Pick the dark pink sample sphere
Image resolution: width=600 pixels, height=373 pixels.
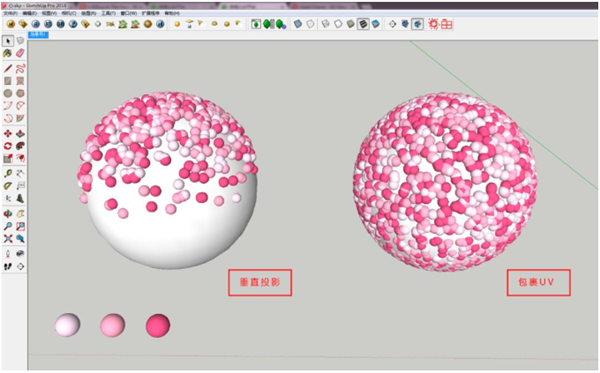pos(158,326)
